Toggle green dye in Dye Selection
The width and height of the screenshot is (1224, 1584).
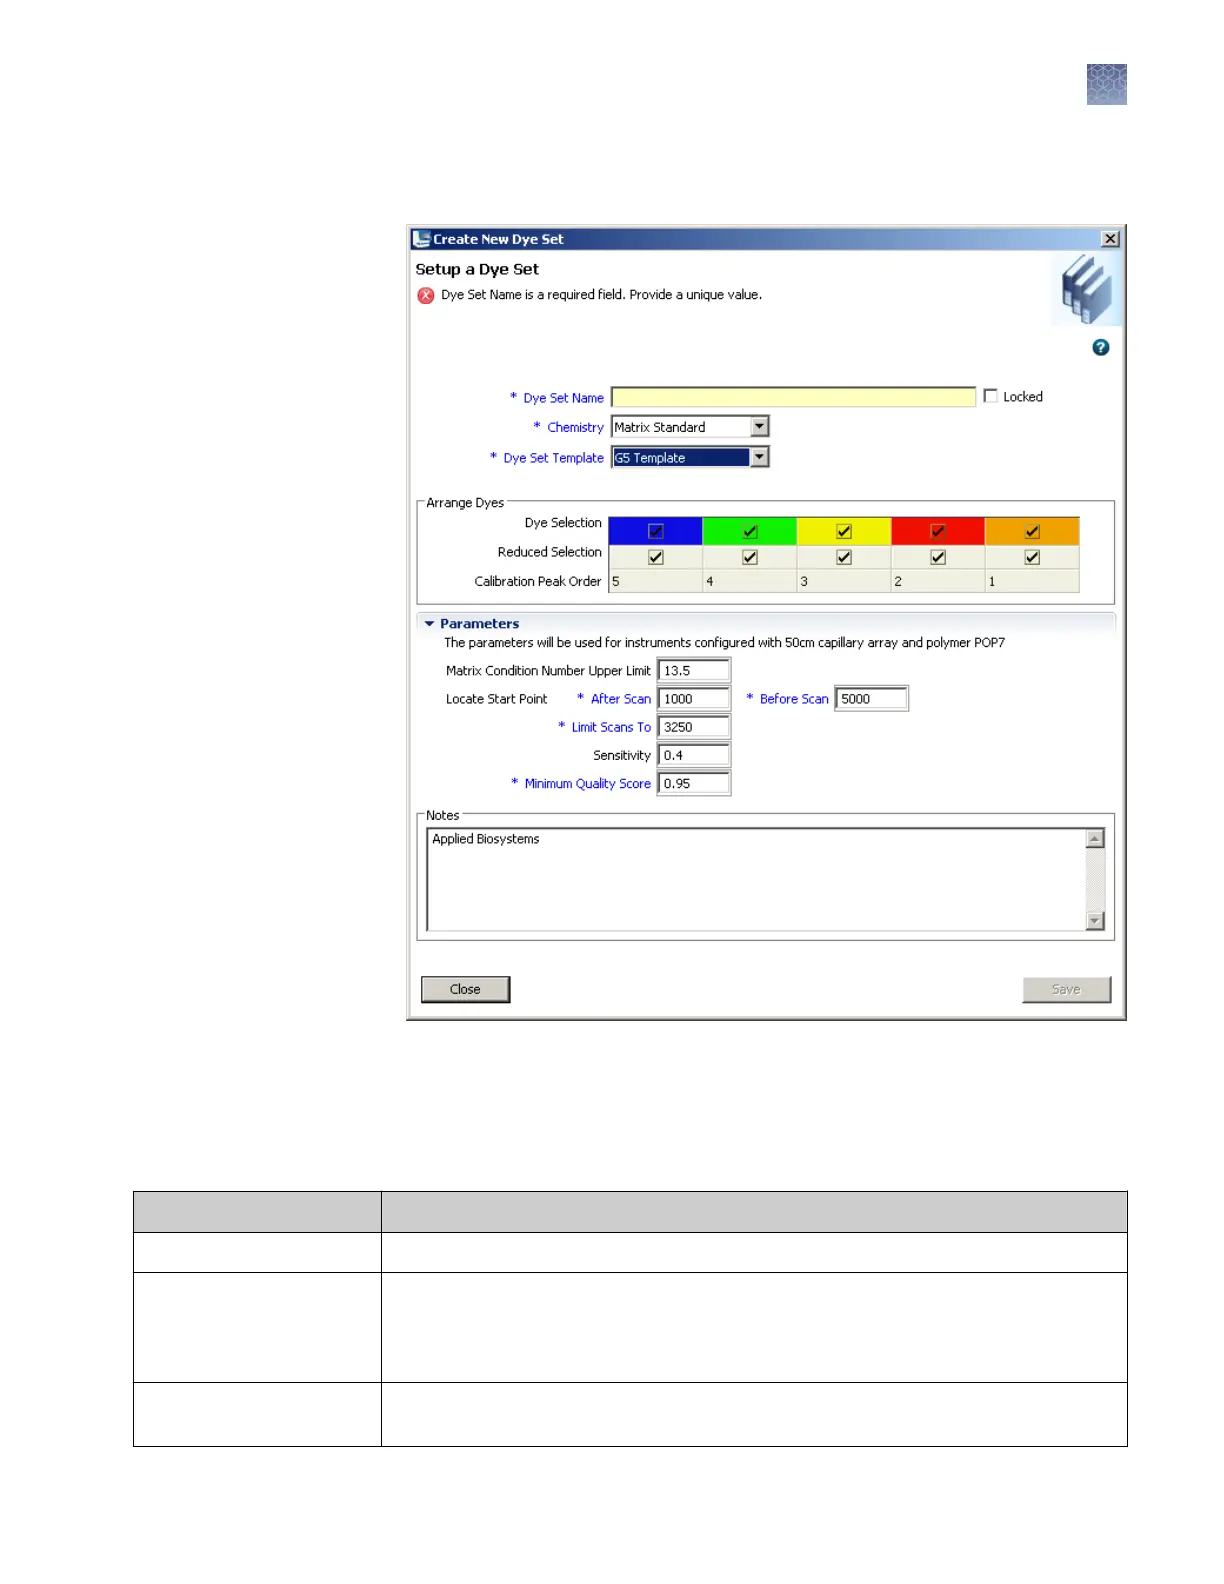click(x=750, y=531)
